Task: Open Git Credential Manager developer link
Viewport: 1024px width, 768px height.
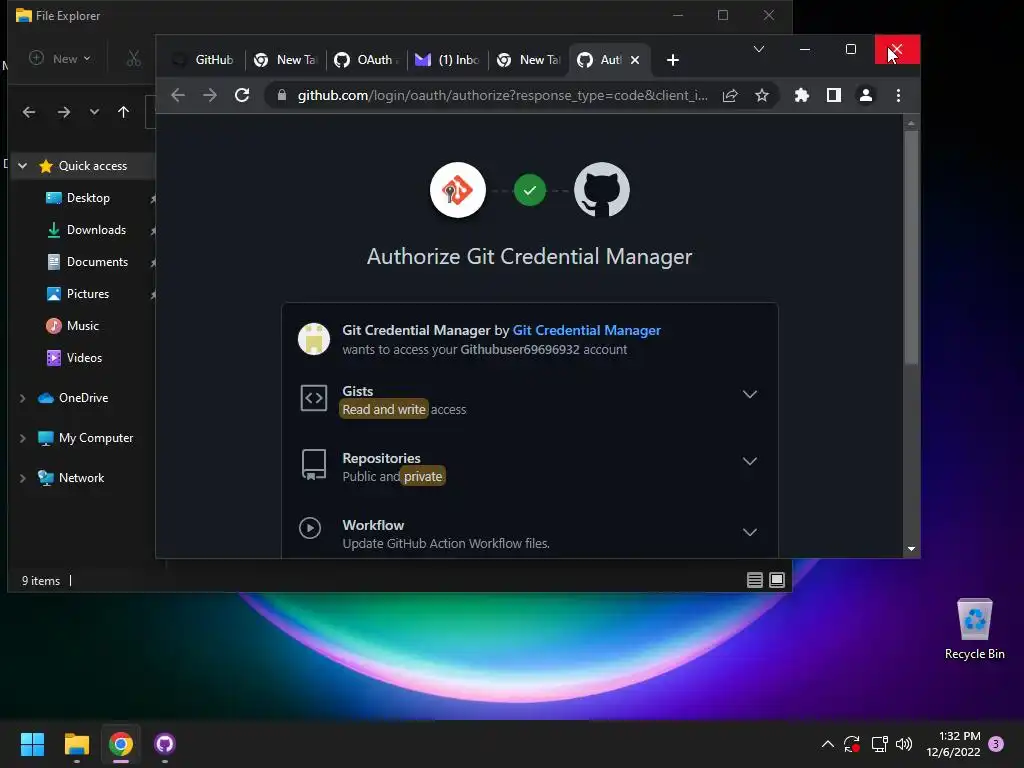Action: (x=586, y=330)
